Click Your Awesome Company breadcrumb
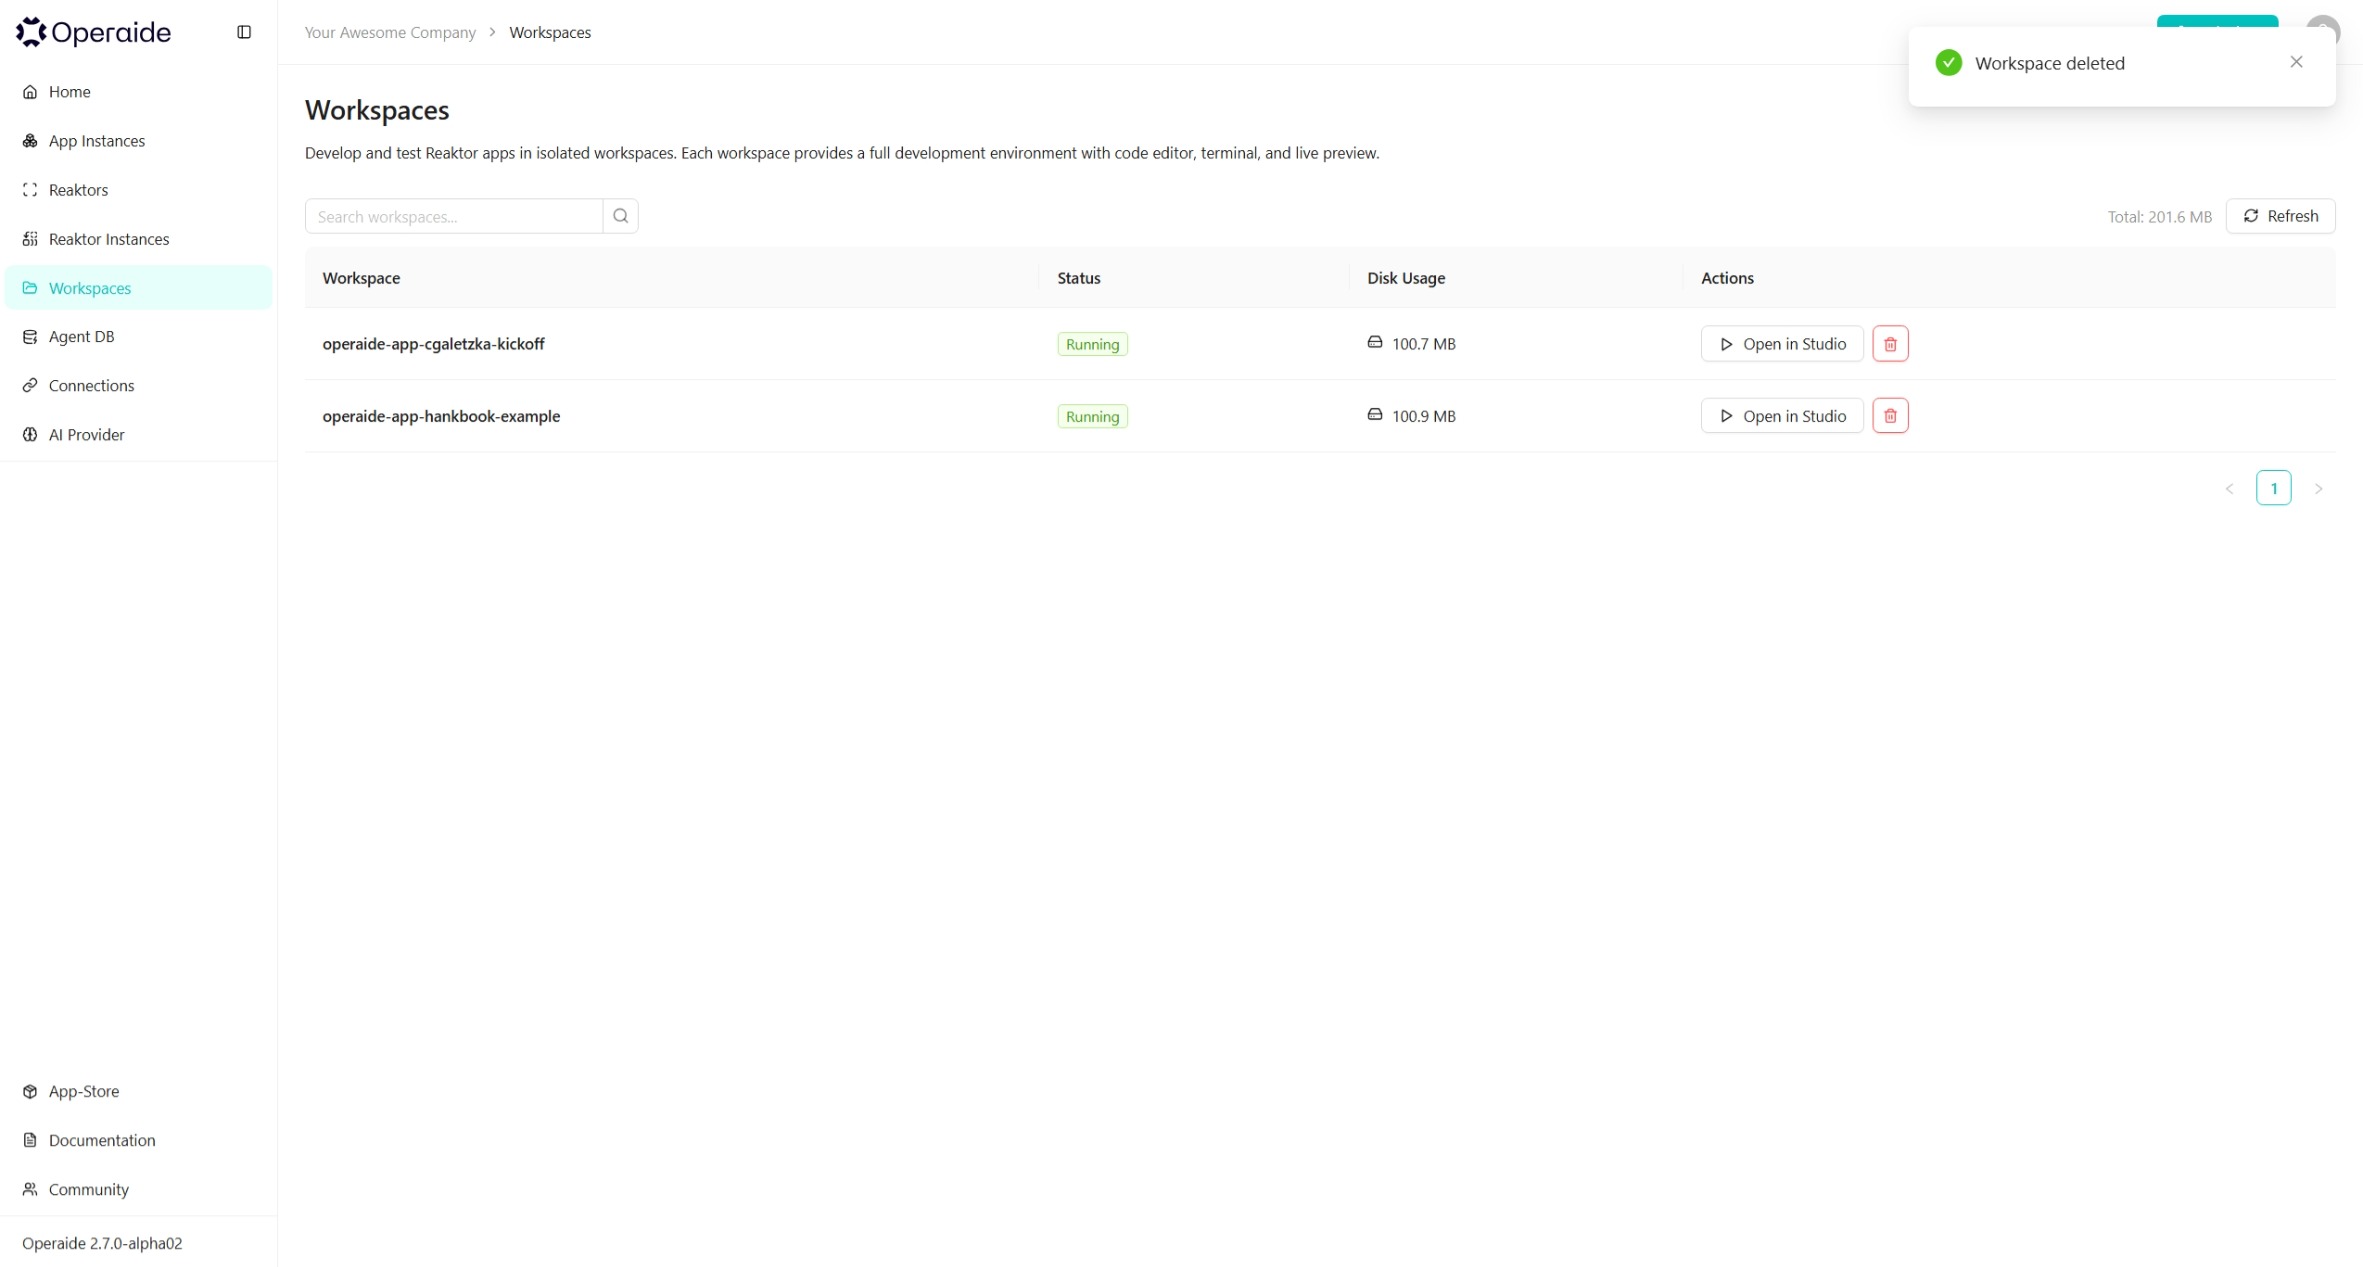 pos(390,32)
